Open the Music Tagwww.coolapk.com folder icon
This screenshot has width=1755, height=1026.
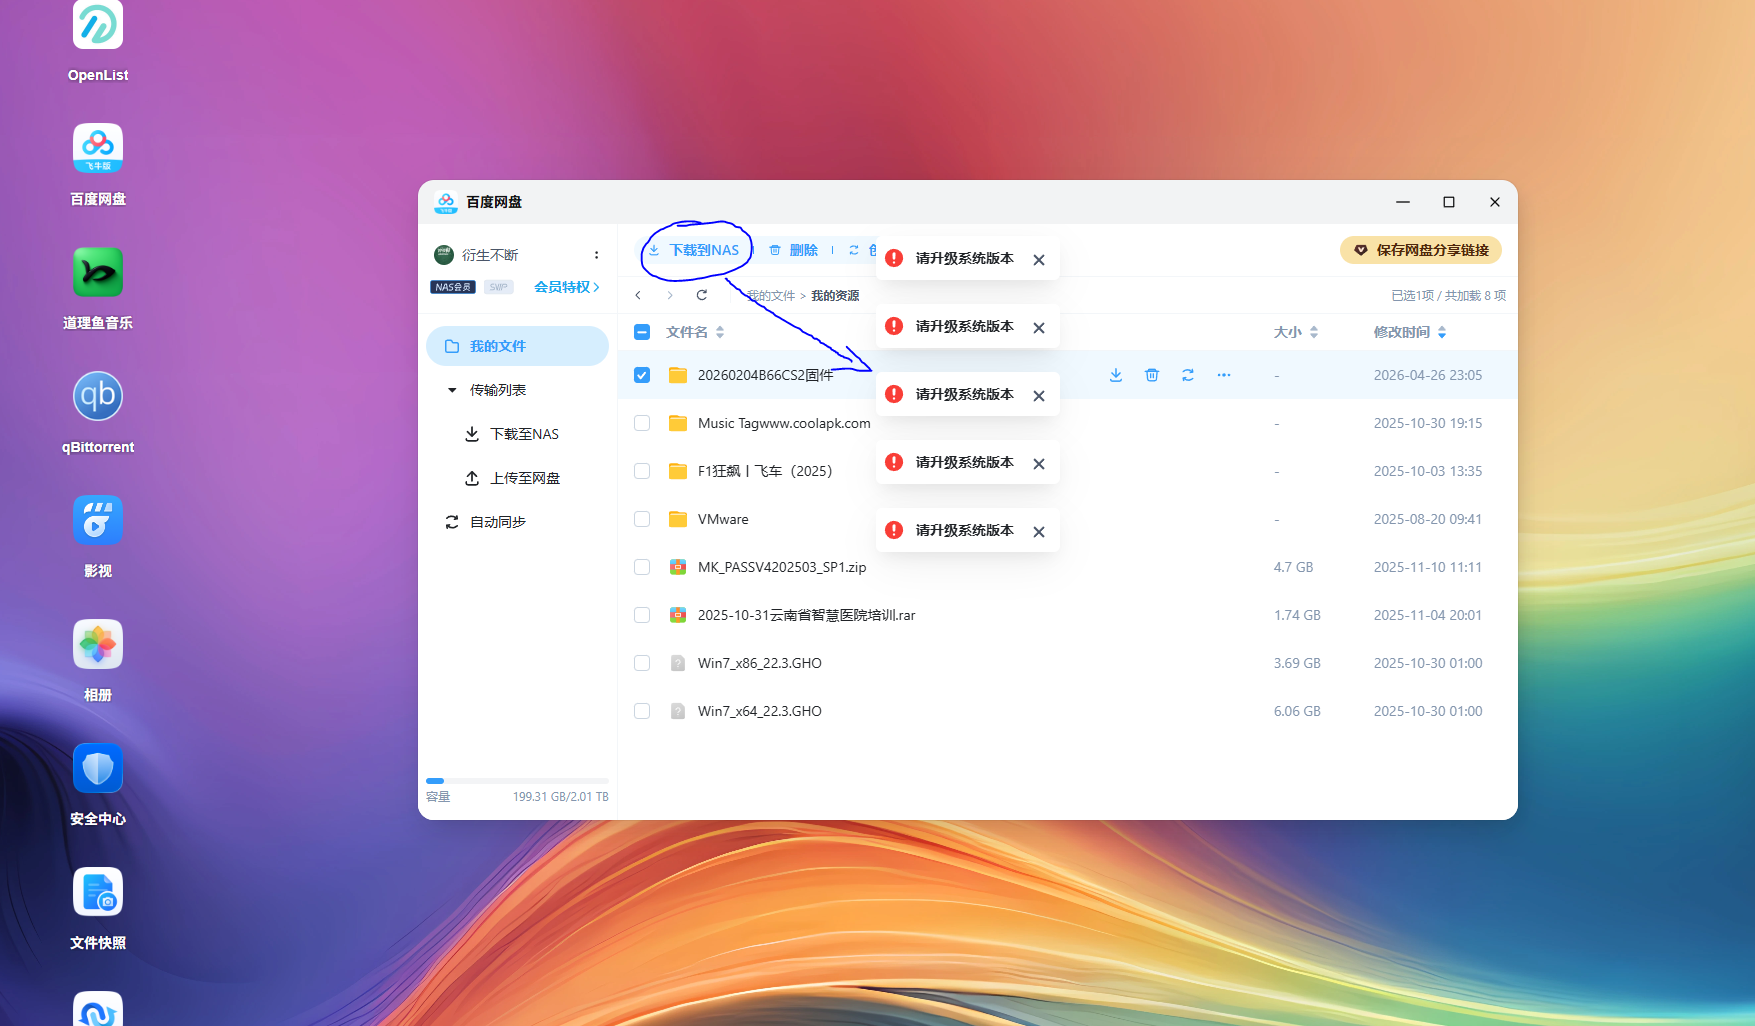[x=678, y=423]
